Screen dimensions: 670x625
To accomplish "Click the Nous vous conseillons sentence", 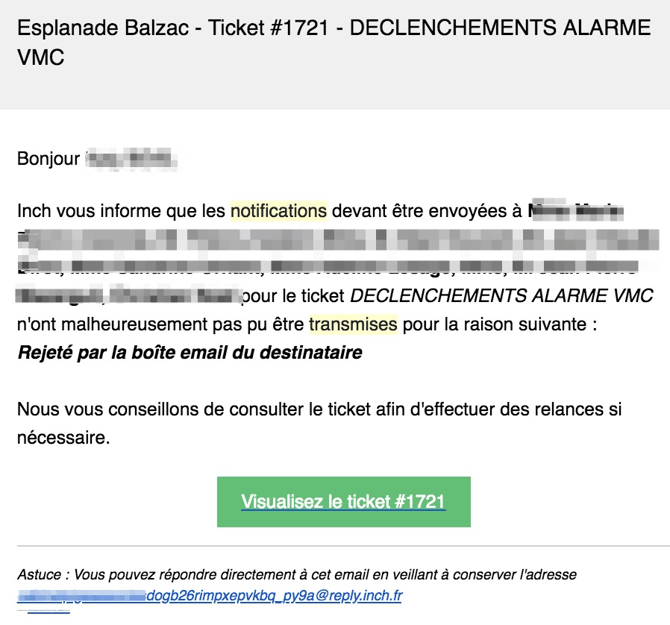I will coord(330,409).
